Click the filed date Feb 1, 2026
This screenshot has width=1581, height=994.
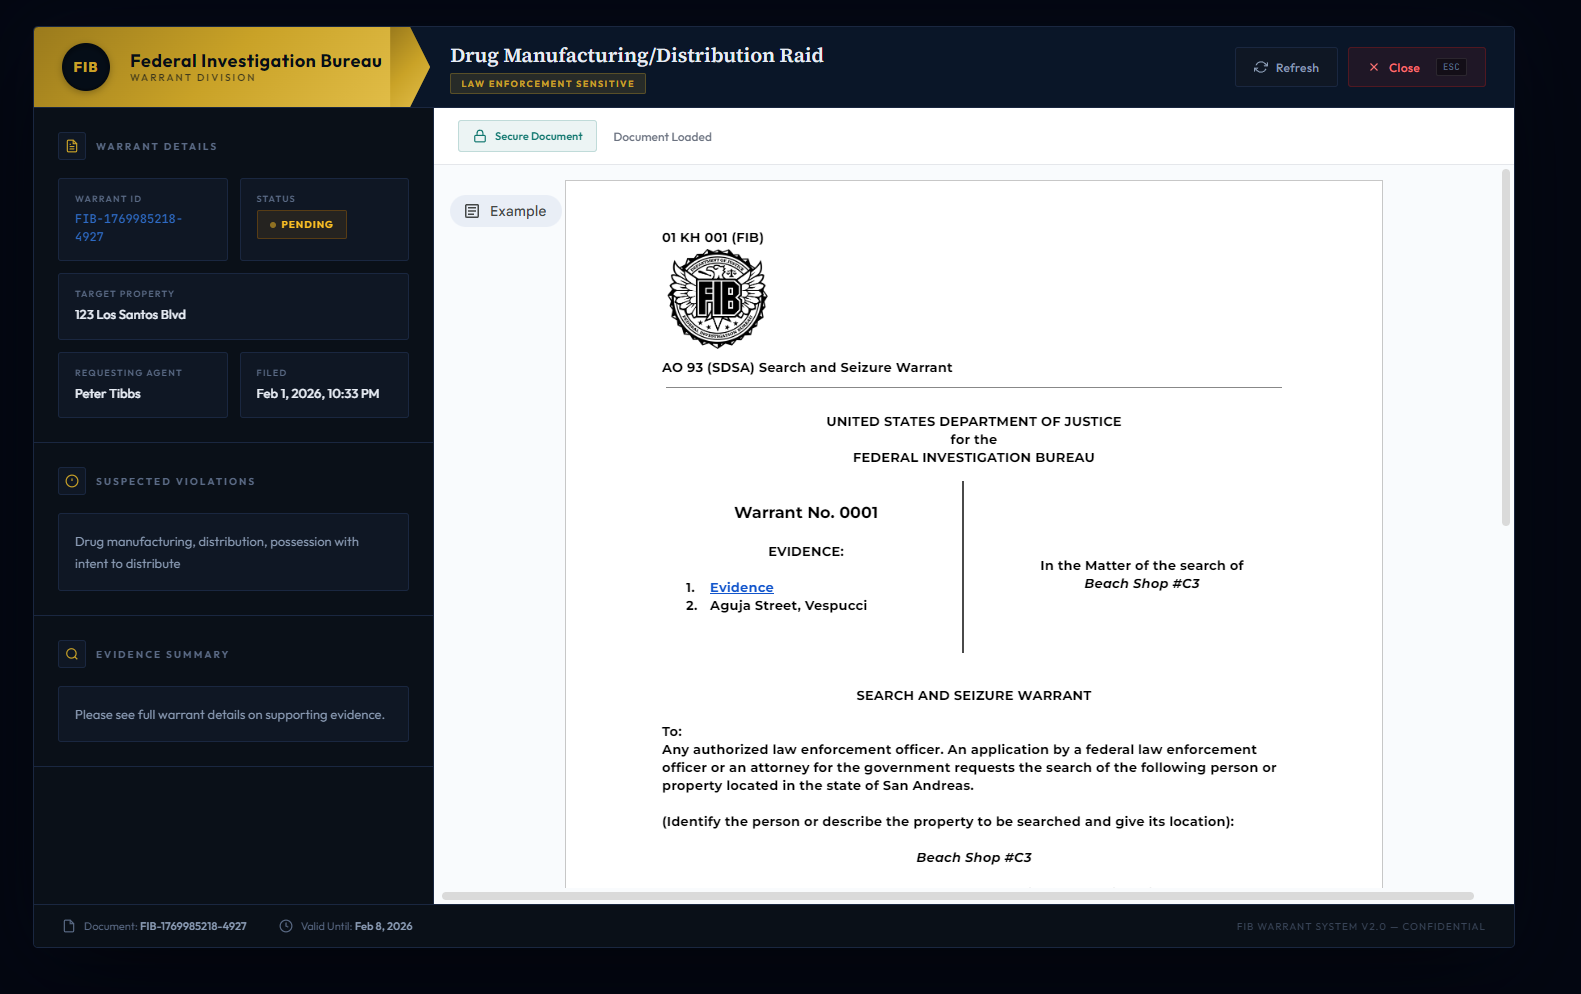tap(318, 394)
